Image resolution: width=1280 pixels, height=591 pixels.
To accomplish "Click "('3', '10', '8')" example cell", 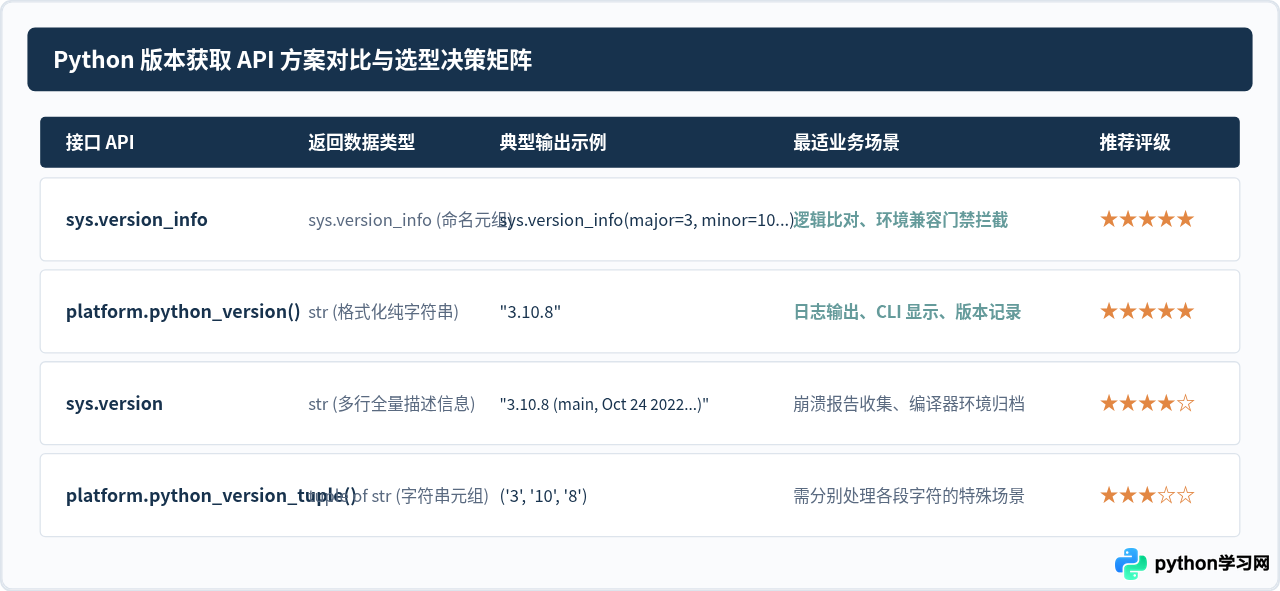I will (543, 496).
